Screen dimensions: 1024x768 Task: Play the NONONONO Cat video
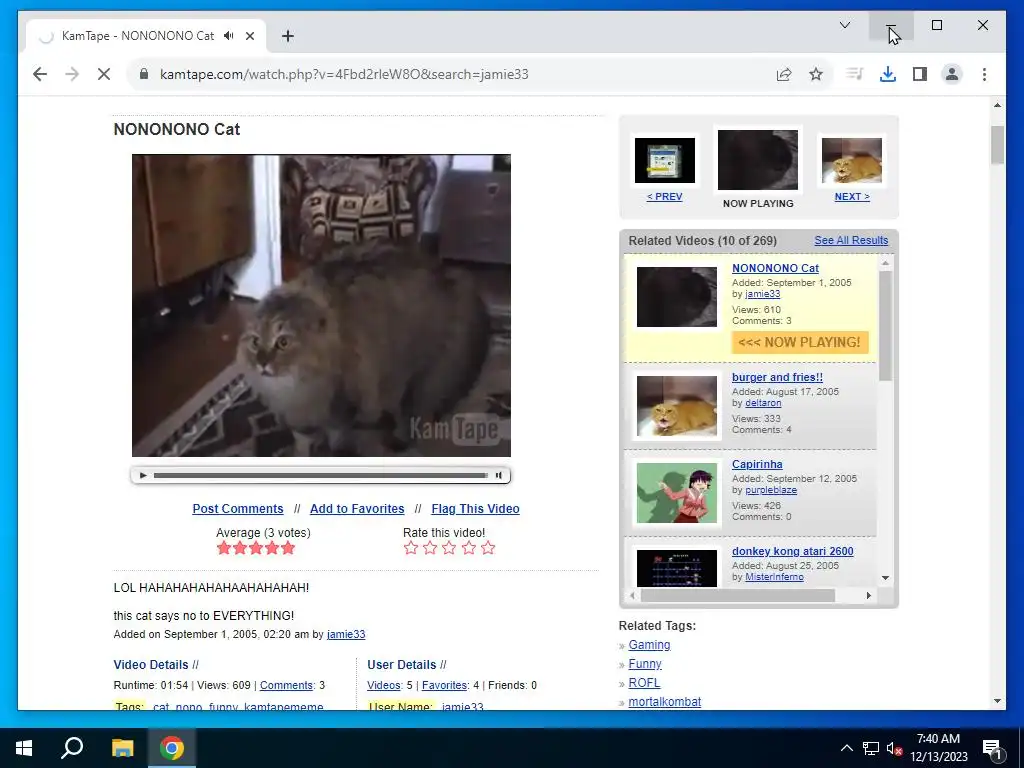pos(144,475)
